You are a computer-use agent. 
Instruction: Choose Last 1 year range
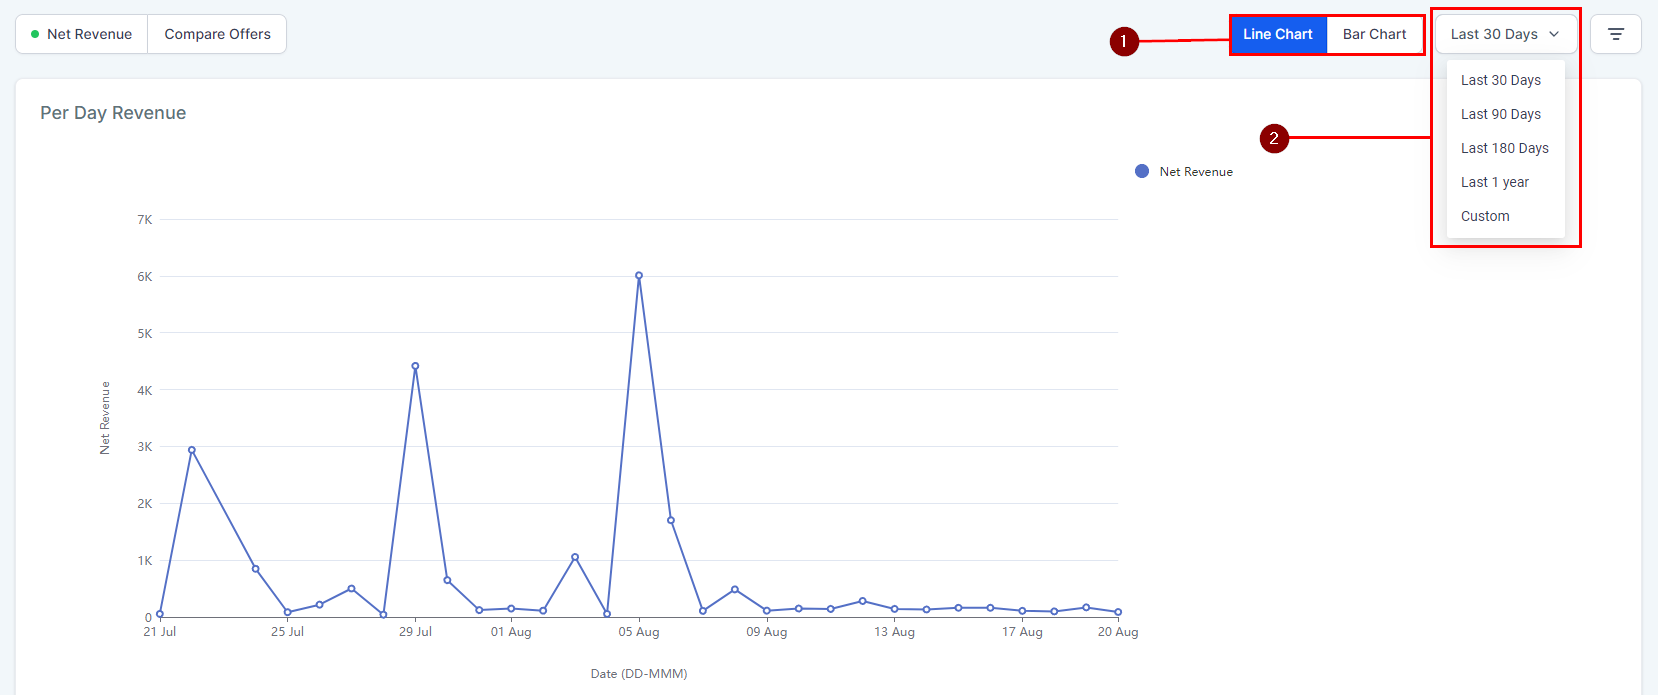click(1494, 182)
